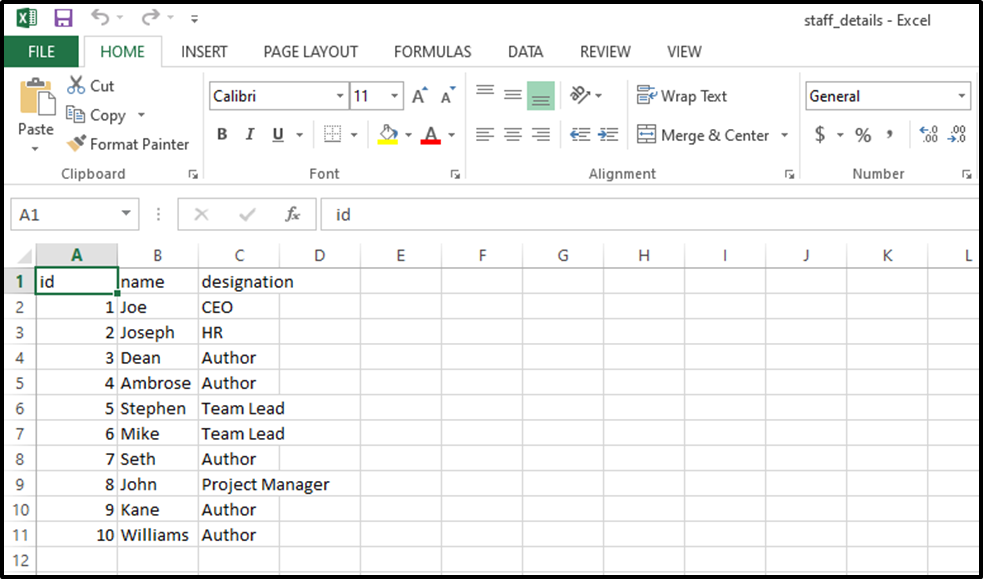Click the Undo arrow icon
This screenshot has width=983, height=579.
point(100,18)
